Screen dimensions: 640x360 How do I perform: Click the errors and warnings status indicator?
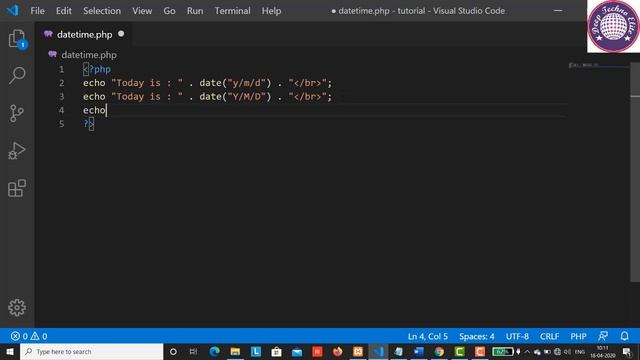[x=29, y=336]
